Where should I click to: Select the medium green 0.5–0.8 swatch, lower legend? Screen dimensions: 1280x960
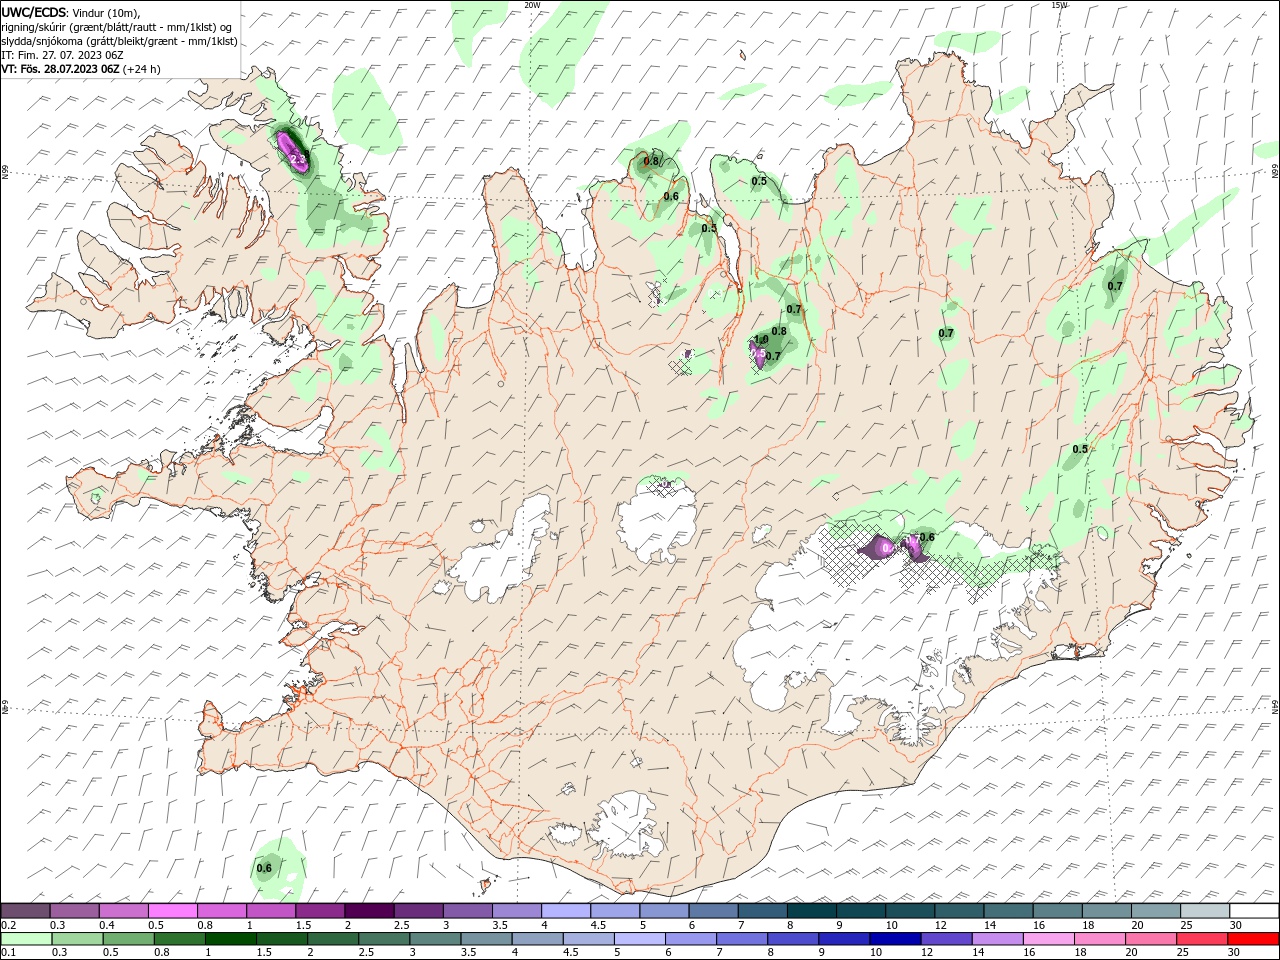(128, 939)
